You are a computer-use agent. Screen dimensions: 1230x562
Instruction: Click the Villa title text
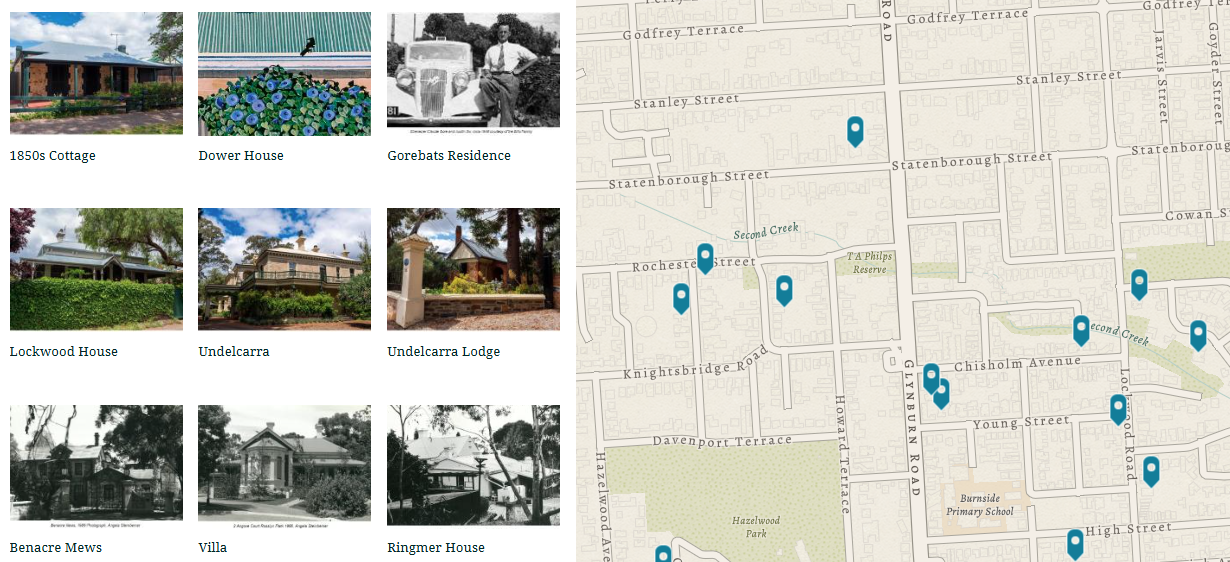(x=212, y=548)
